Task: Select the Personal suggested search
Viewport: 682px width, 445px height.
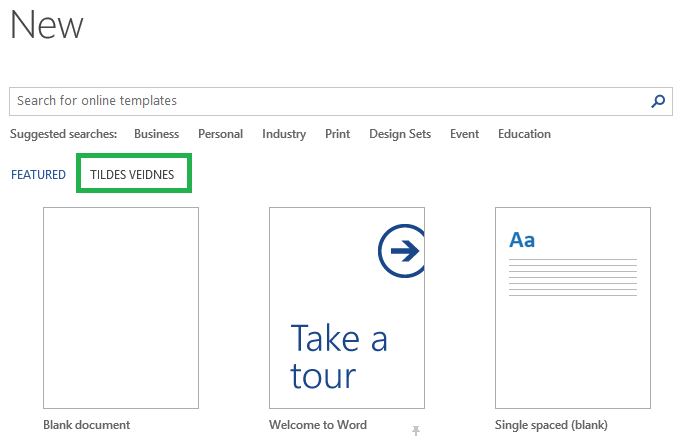Action: (x=220, y=134)
